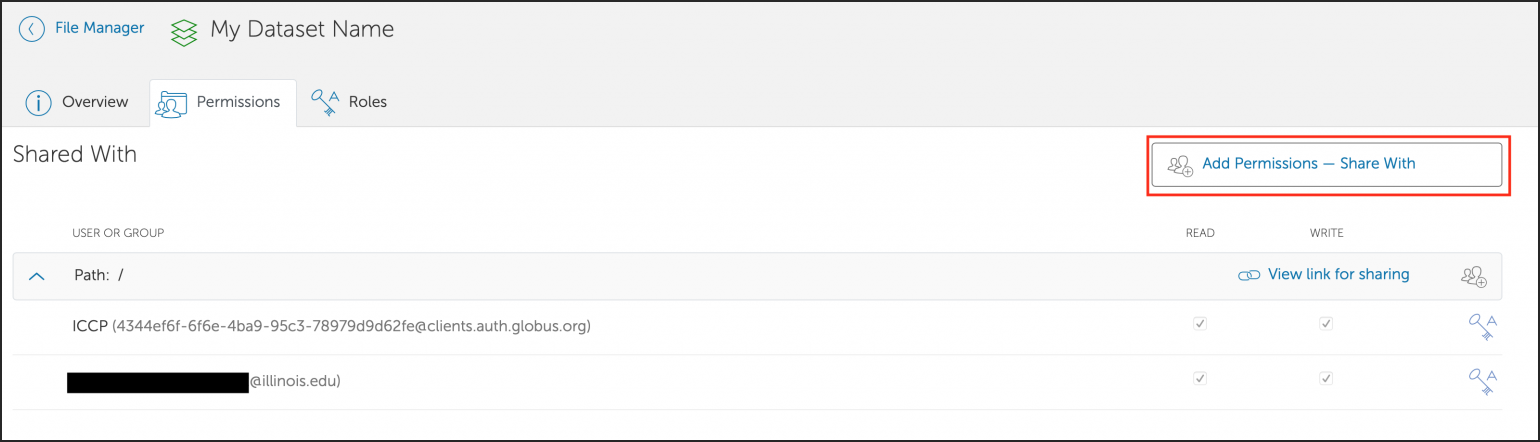Click the add-user icon in the Path row
1540x442 pixels.
(1474, 276)
